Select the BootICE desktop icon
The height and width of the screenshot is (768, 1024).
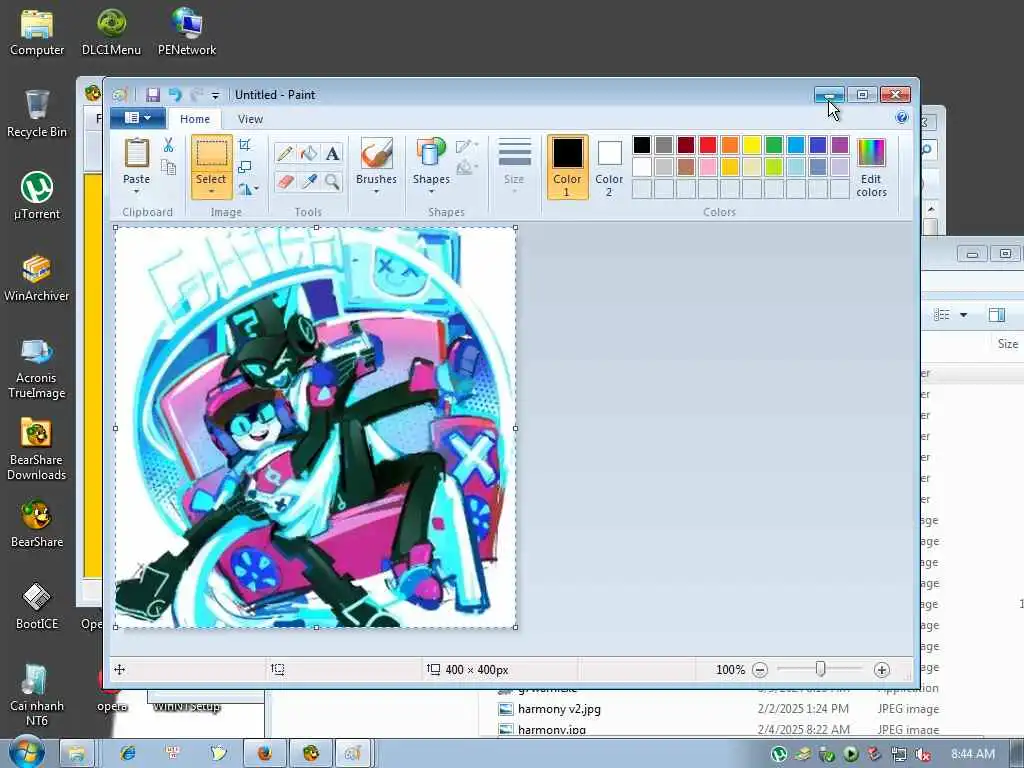(x=37, y=605)
